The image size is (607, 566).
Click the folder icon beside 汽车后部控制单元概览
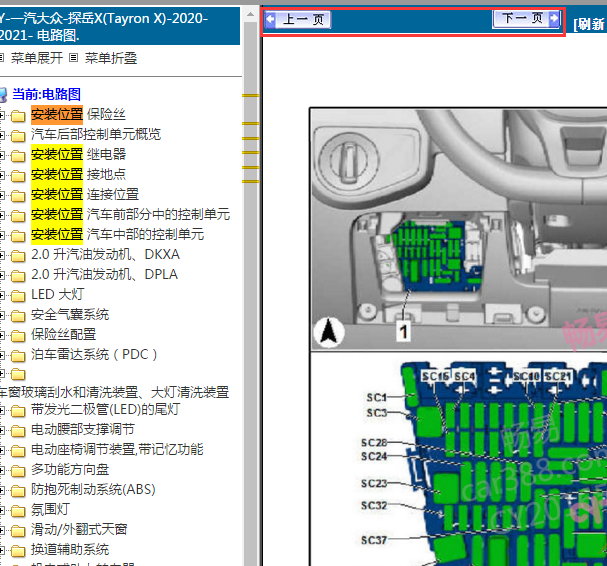(x=18, y=135)
